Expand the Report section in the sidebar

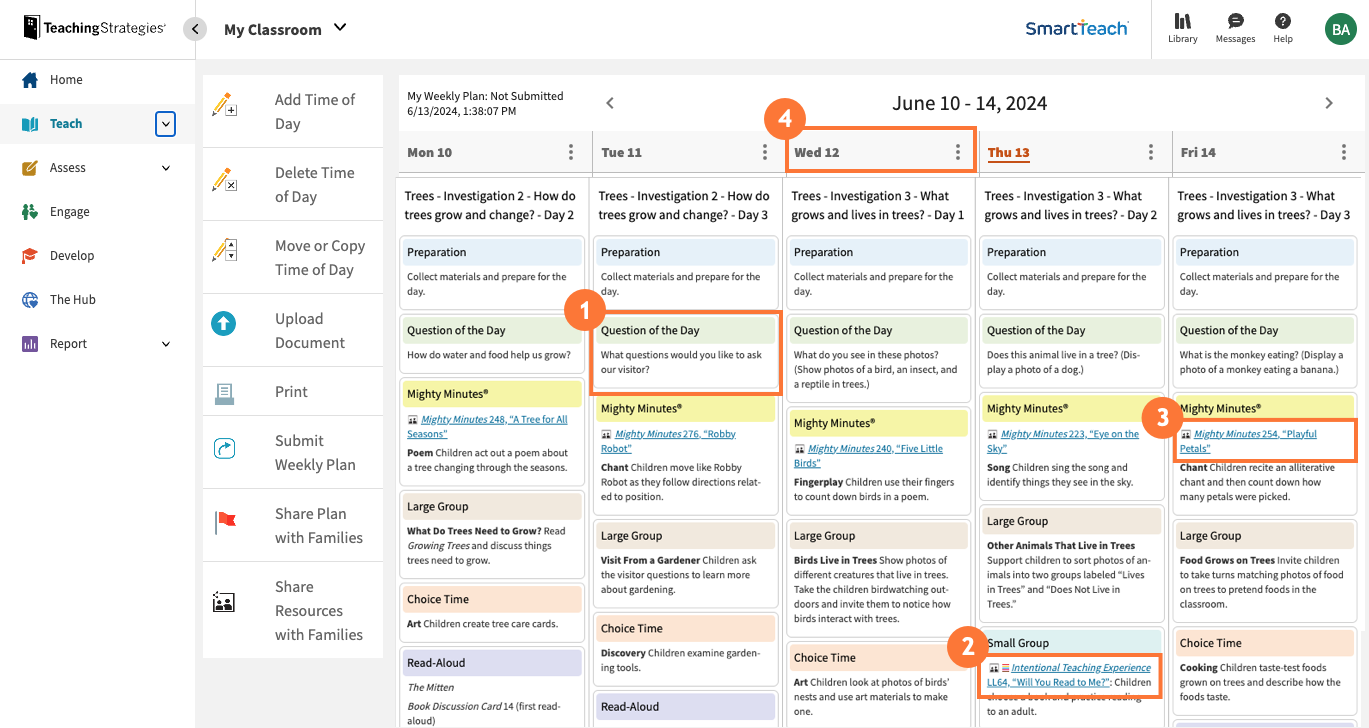tap(168, 343)
